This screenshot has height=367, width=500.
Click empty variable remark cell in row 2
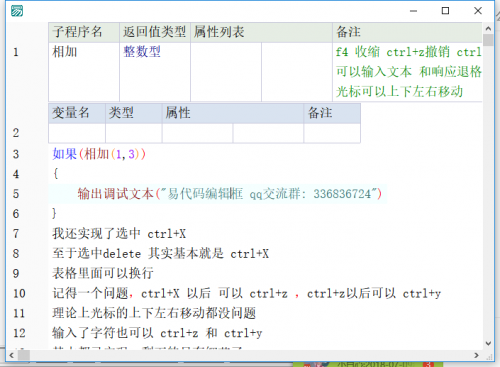pos(332,133)
